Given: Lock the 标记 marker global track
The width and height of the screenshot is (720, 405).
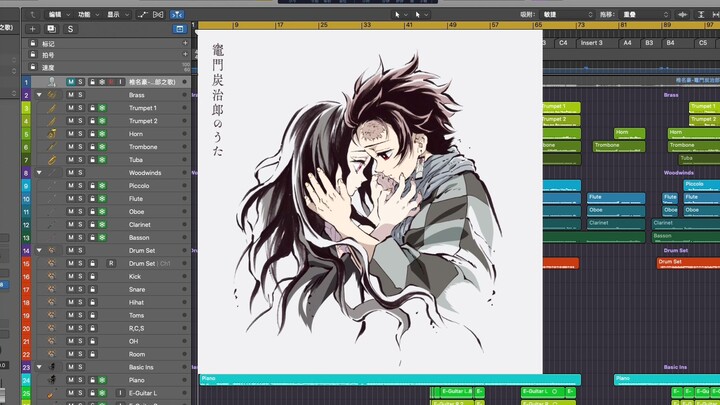Looking at the screenshot, I should click(x=33, y=43).
